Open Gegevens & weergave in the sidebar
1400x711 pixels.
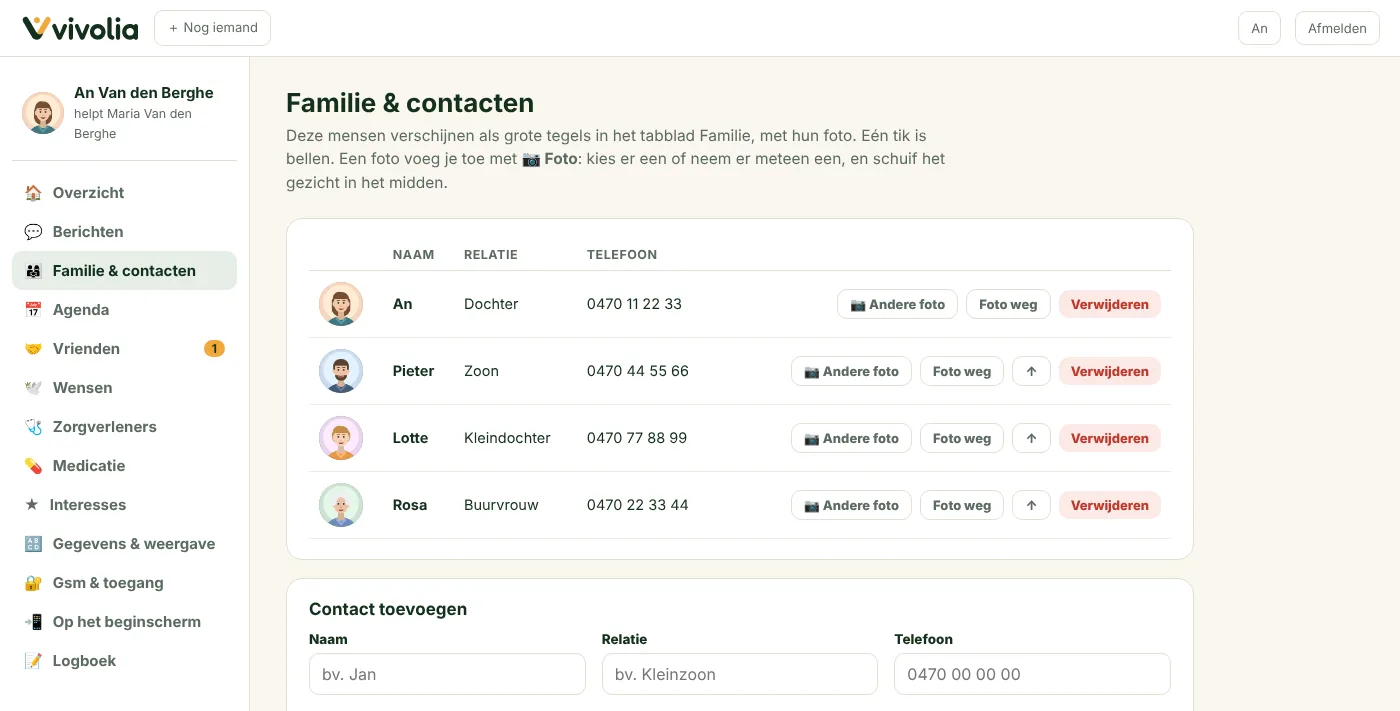click(124, 544)
